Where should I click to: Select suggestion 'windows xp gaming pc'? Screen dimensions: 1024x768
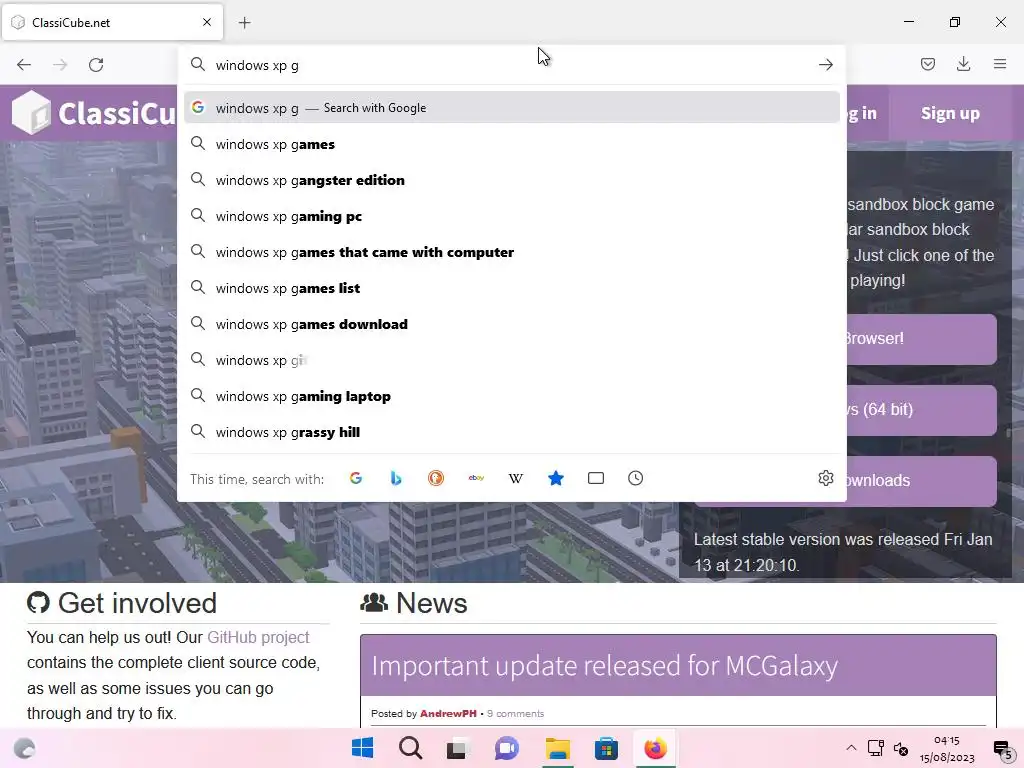point(512,216)
